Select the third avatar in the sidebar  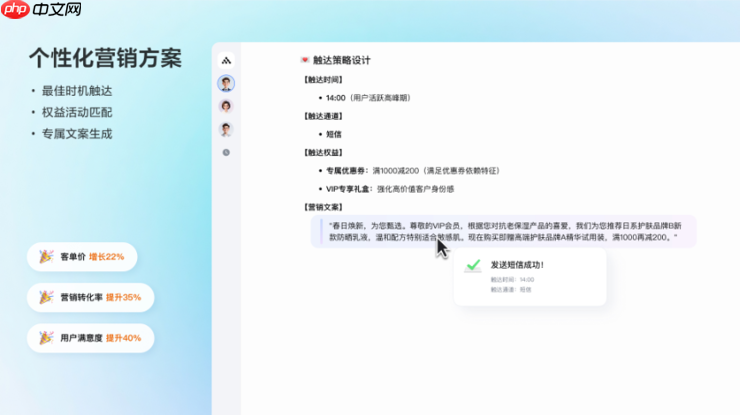coord(226,129)
